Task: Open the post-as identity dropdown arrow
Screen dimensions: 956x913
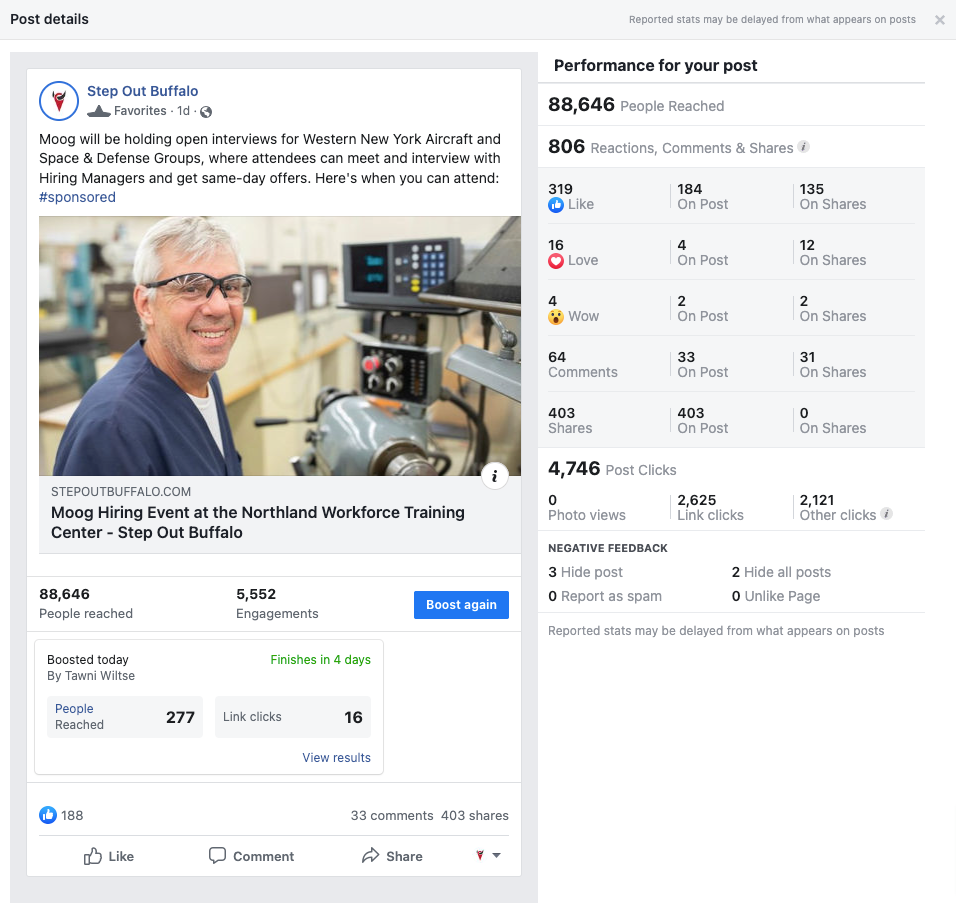Action: point(496,855)
